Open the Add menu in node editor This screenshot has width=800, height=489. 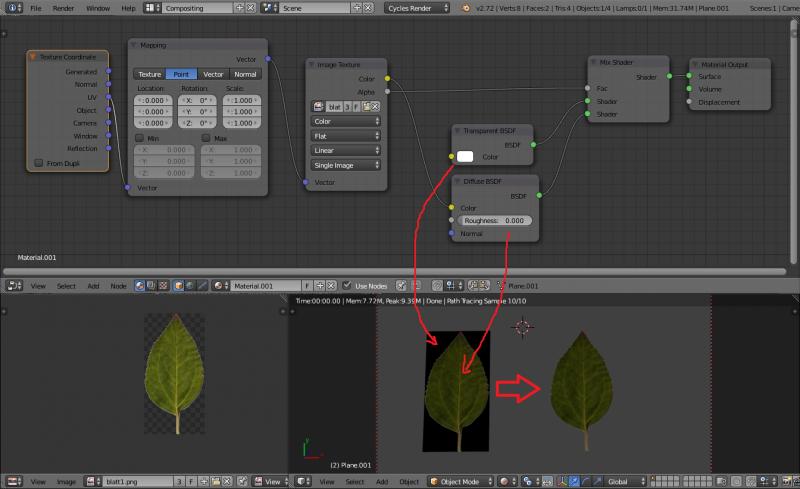[x=93, y=286]
